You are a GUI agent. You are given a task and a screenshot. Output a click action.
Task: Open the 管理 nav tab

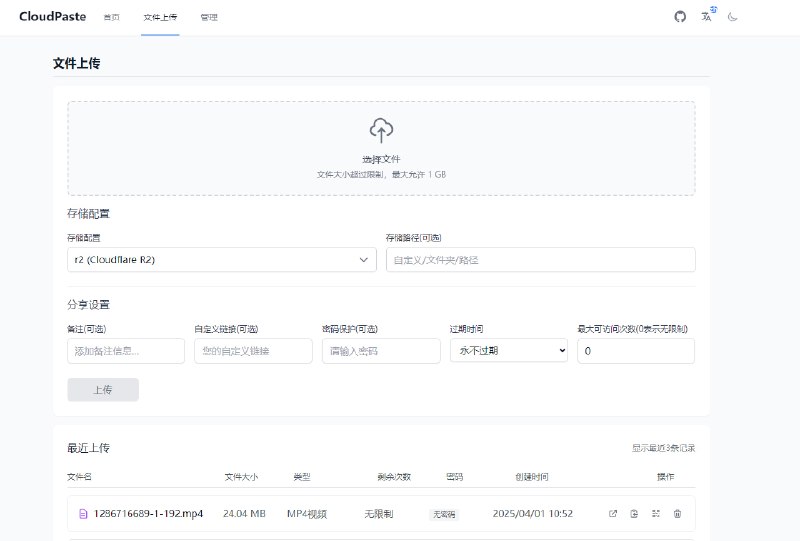click(x=209, y=17)
